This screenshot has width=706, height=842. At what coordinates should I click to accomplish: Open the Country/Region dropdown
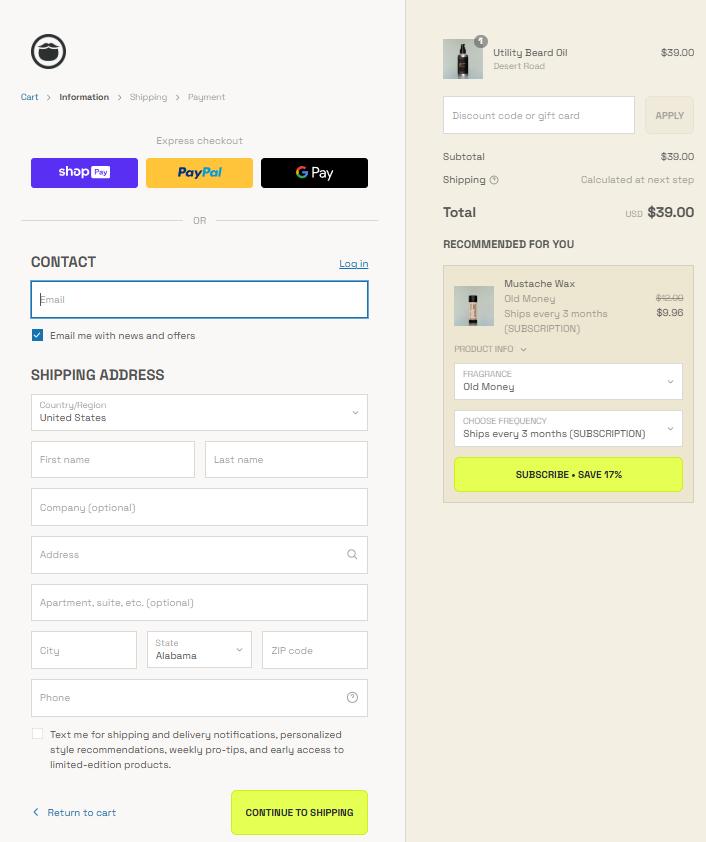coord(199,412)
